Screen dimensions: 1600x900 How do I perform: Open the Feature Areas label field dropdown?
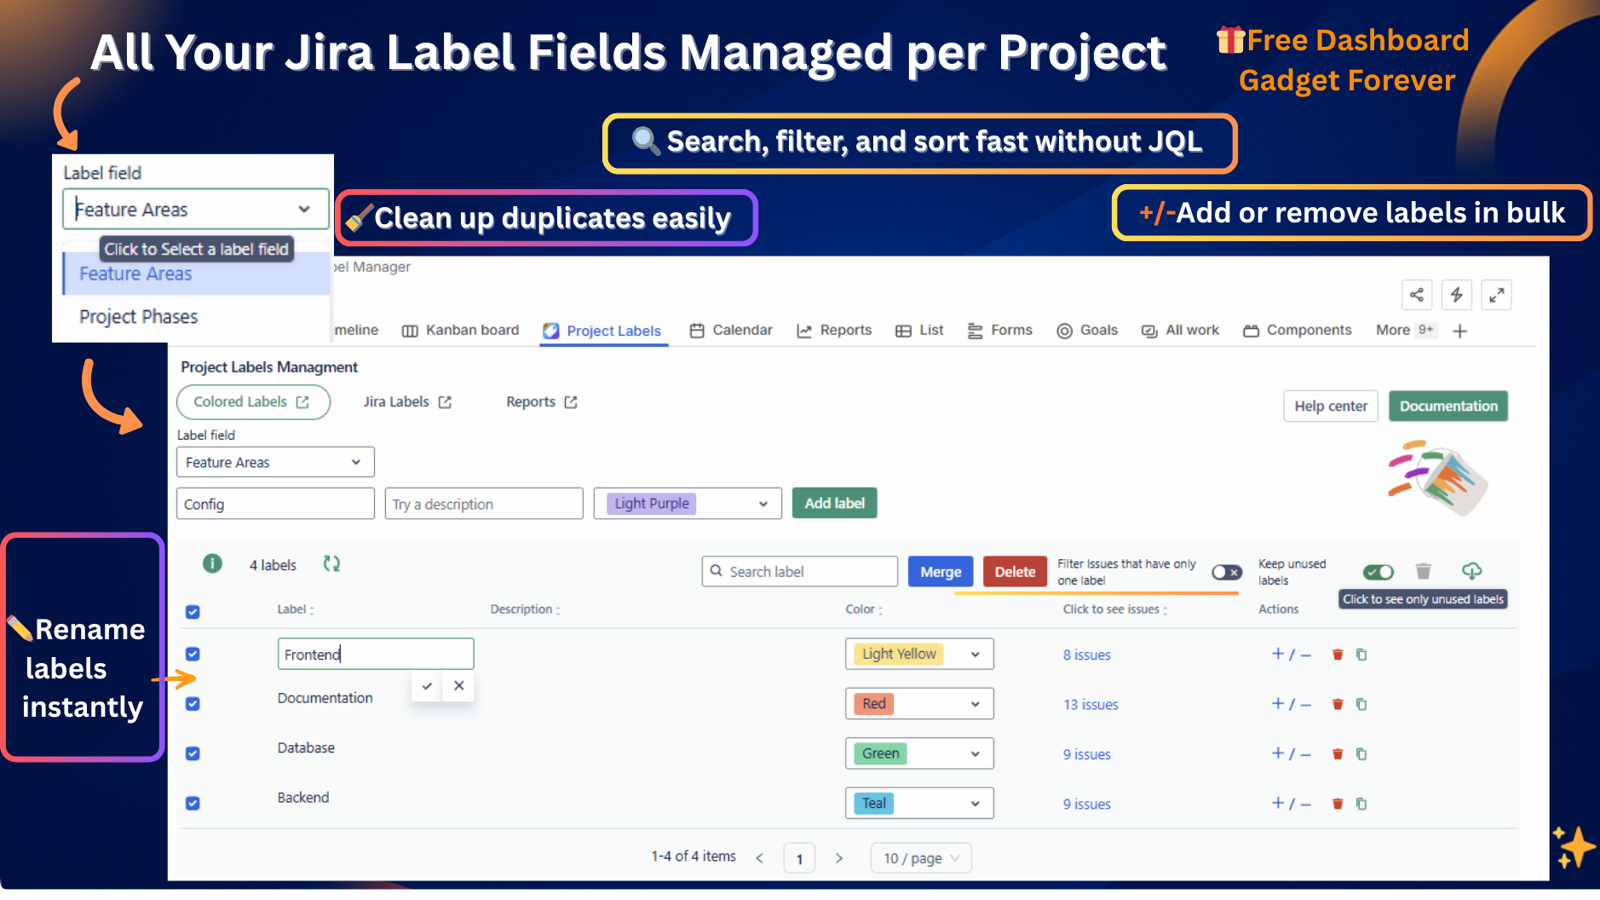pyautogui.click(x=274, y=461)
